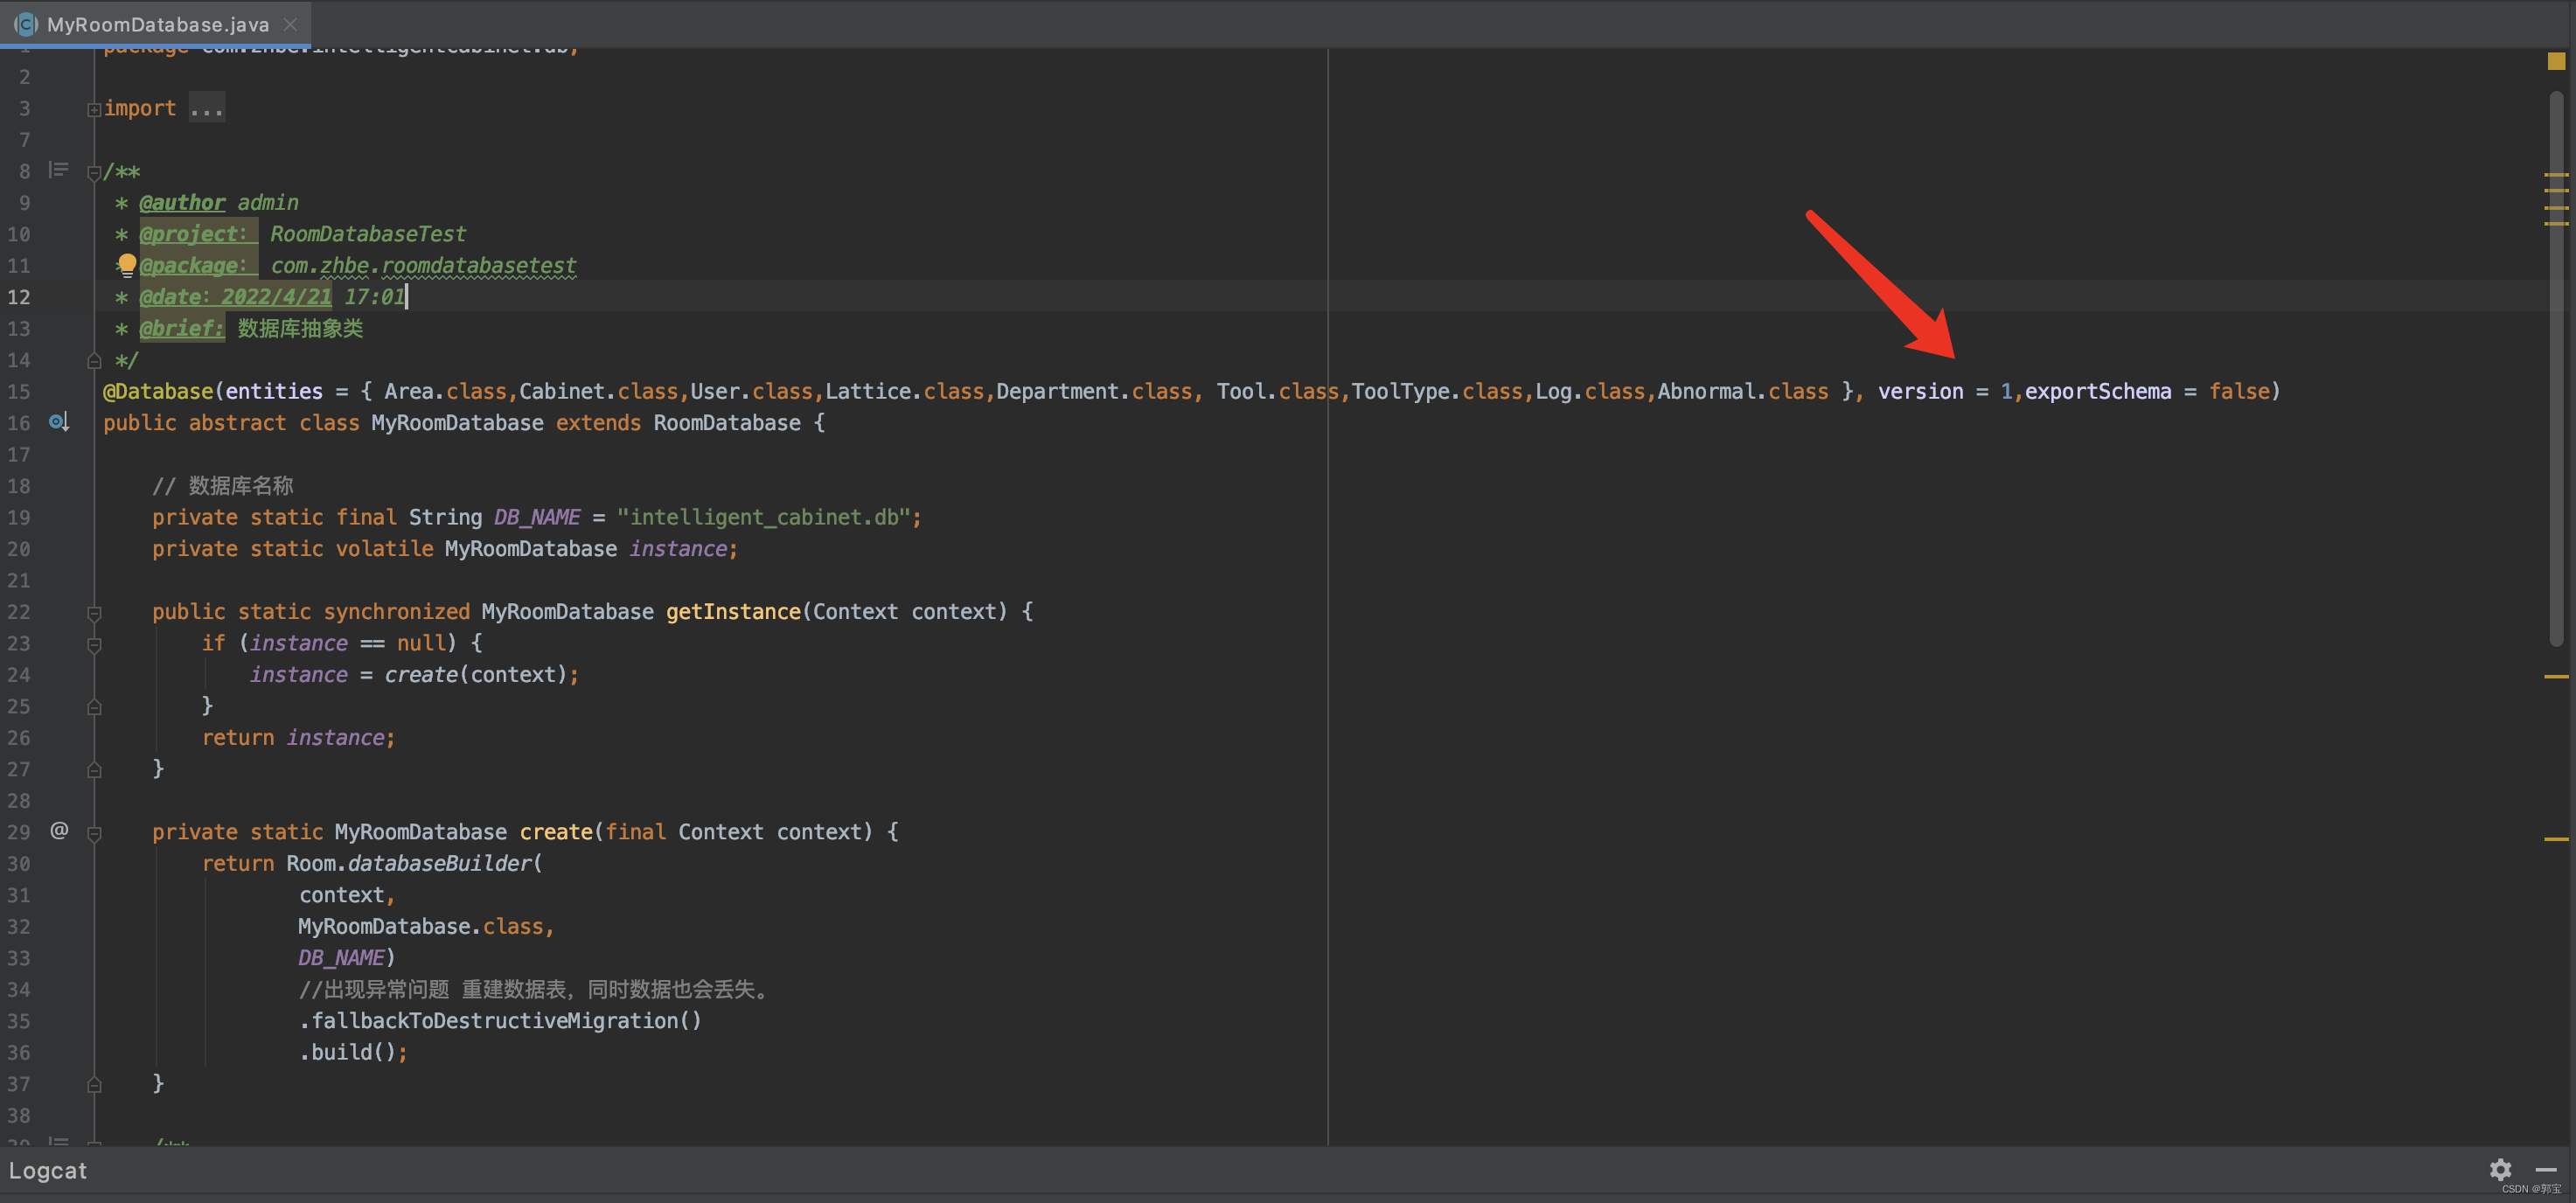Image resolution: width=2576 pixels, height=1203 pixels.
Task: Collapse the create method fold at line 29
Action: pos(94,832)
